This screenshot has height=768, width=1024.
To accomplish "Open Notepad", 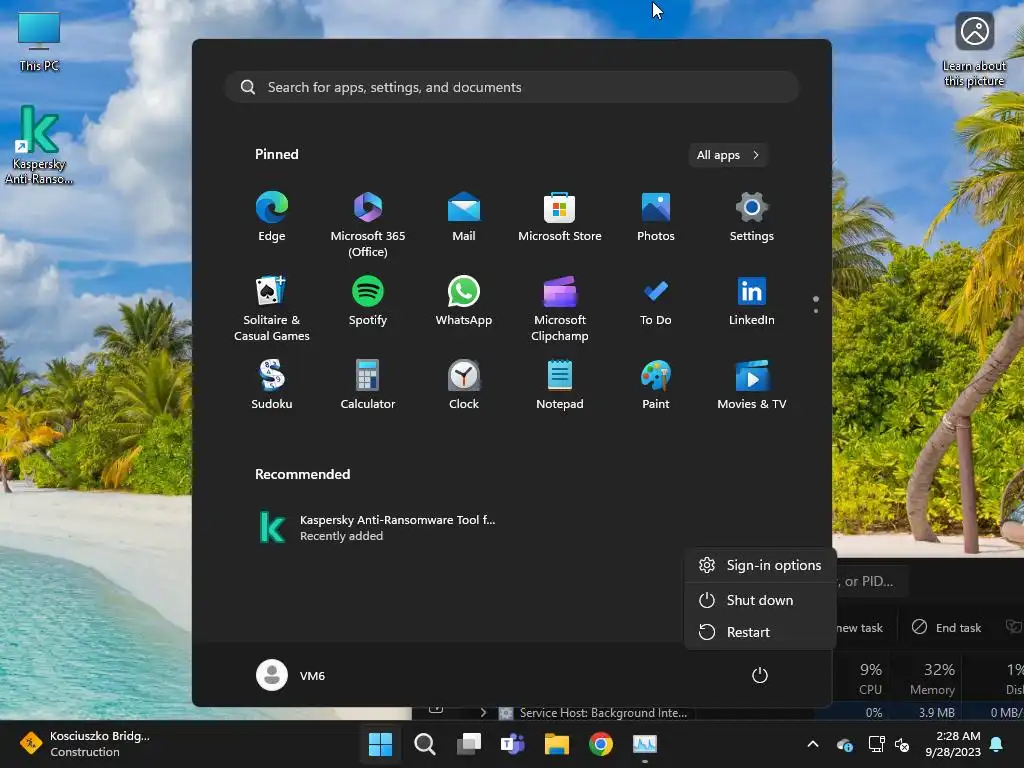I will pyautogui.click(x=560, y=385).
